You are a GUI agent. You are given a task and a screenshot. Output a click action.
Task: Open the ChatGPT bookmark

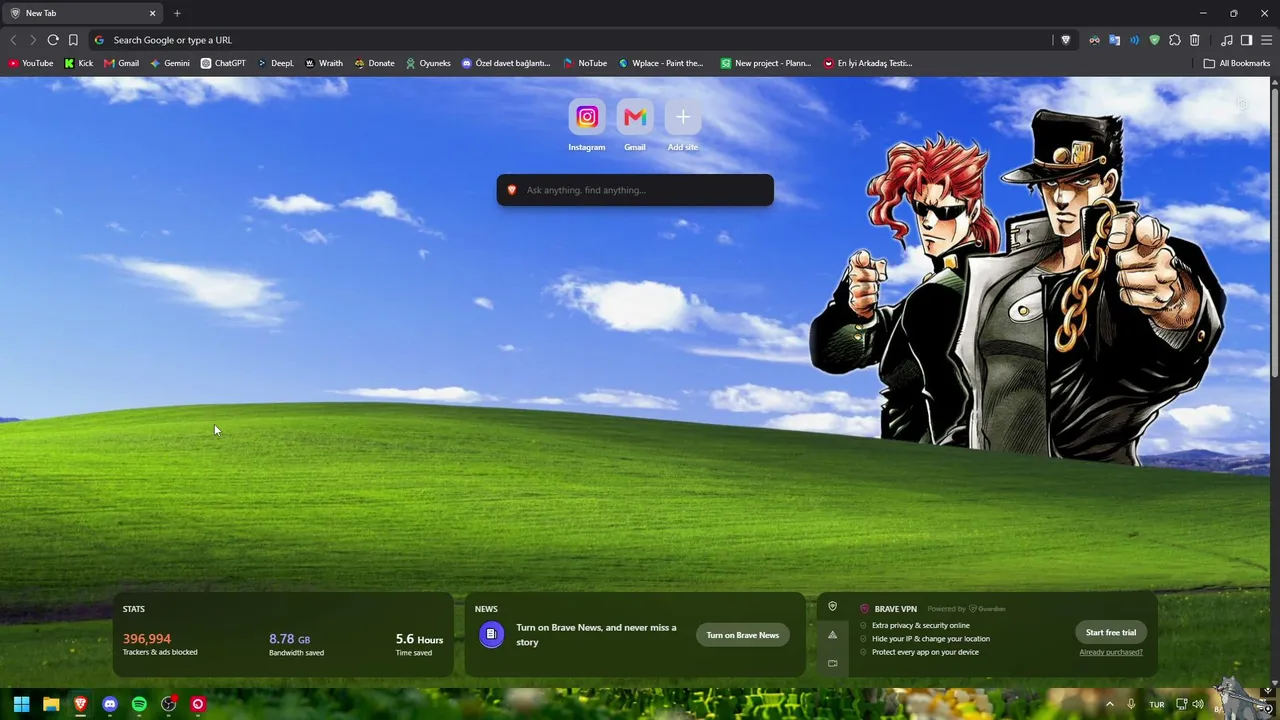pyautogui.click(x=223, y=63)
